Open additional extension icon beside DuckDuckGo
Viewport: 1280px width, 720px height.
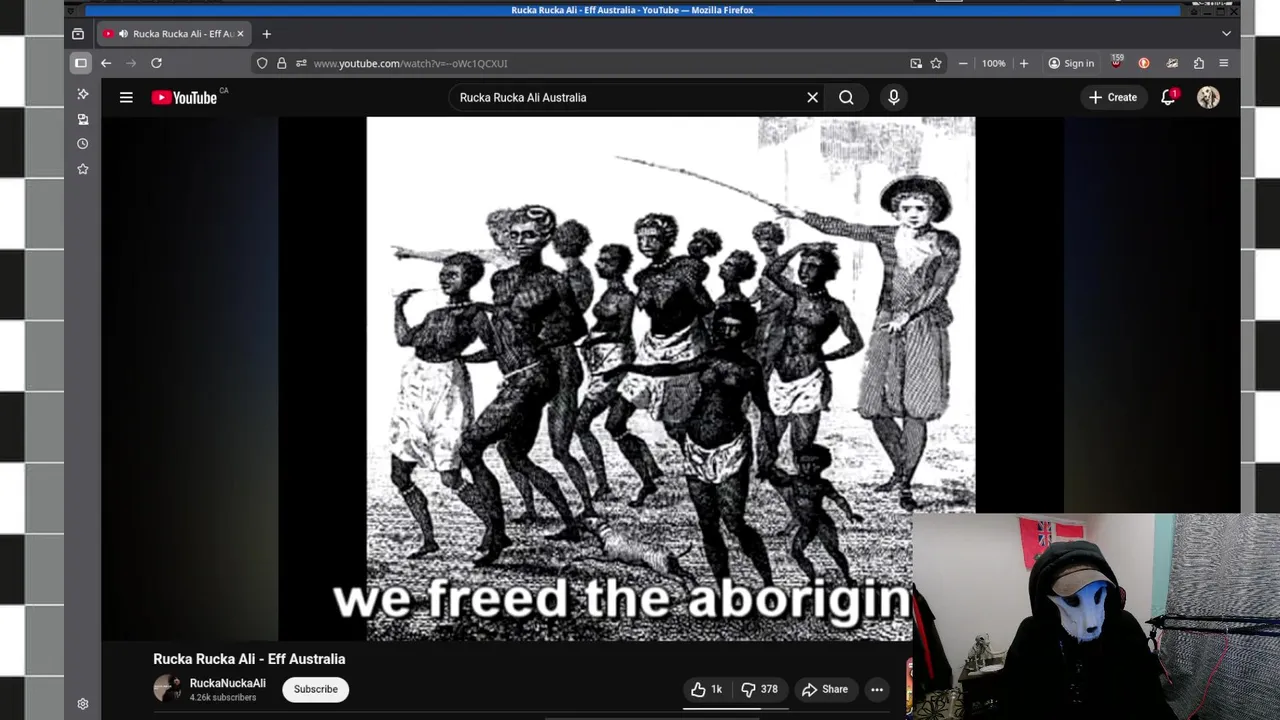coord(1172,63)
